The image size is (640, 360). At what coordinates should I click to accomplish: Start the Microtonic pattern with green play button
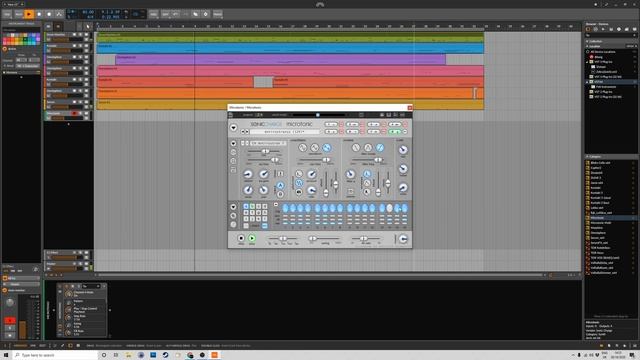pos(252,238)
